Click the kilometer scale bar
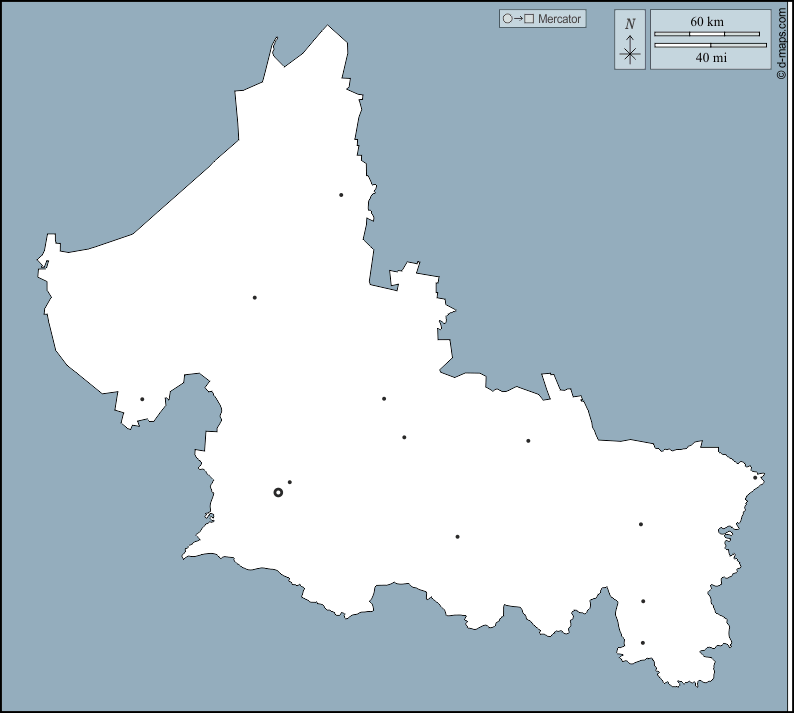Screen dimensions: 794x713 706,34
